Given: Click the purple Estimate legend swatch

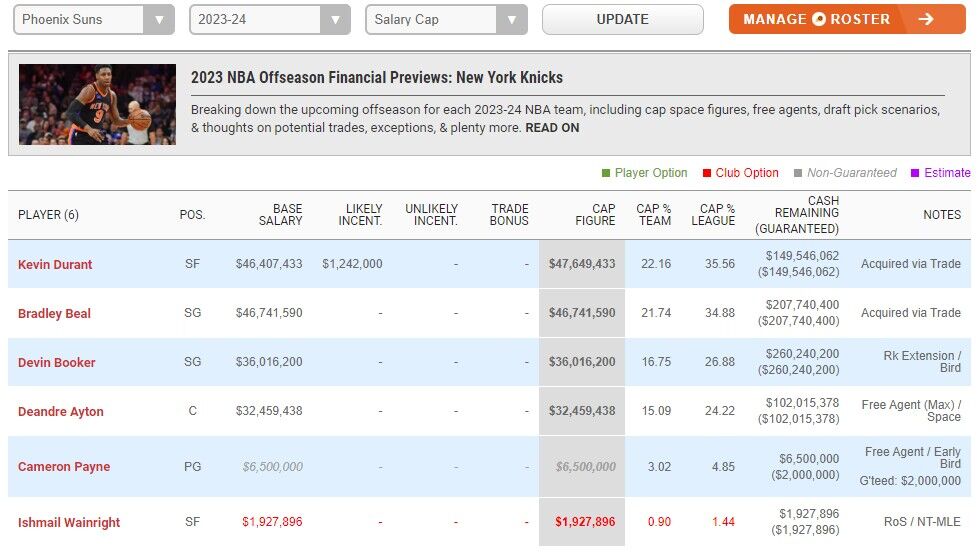Looking at the screenshot, I should 915,173.
